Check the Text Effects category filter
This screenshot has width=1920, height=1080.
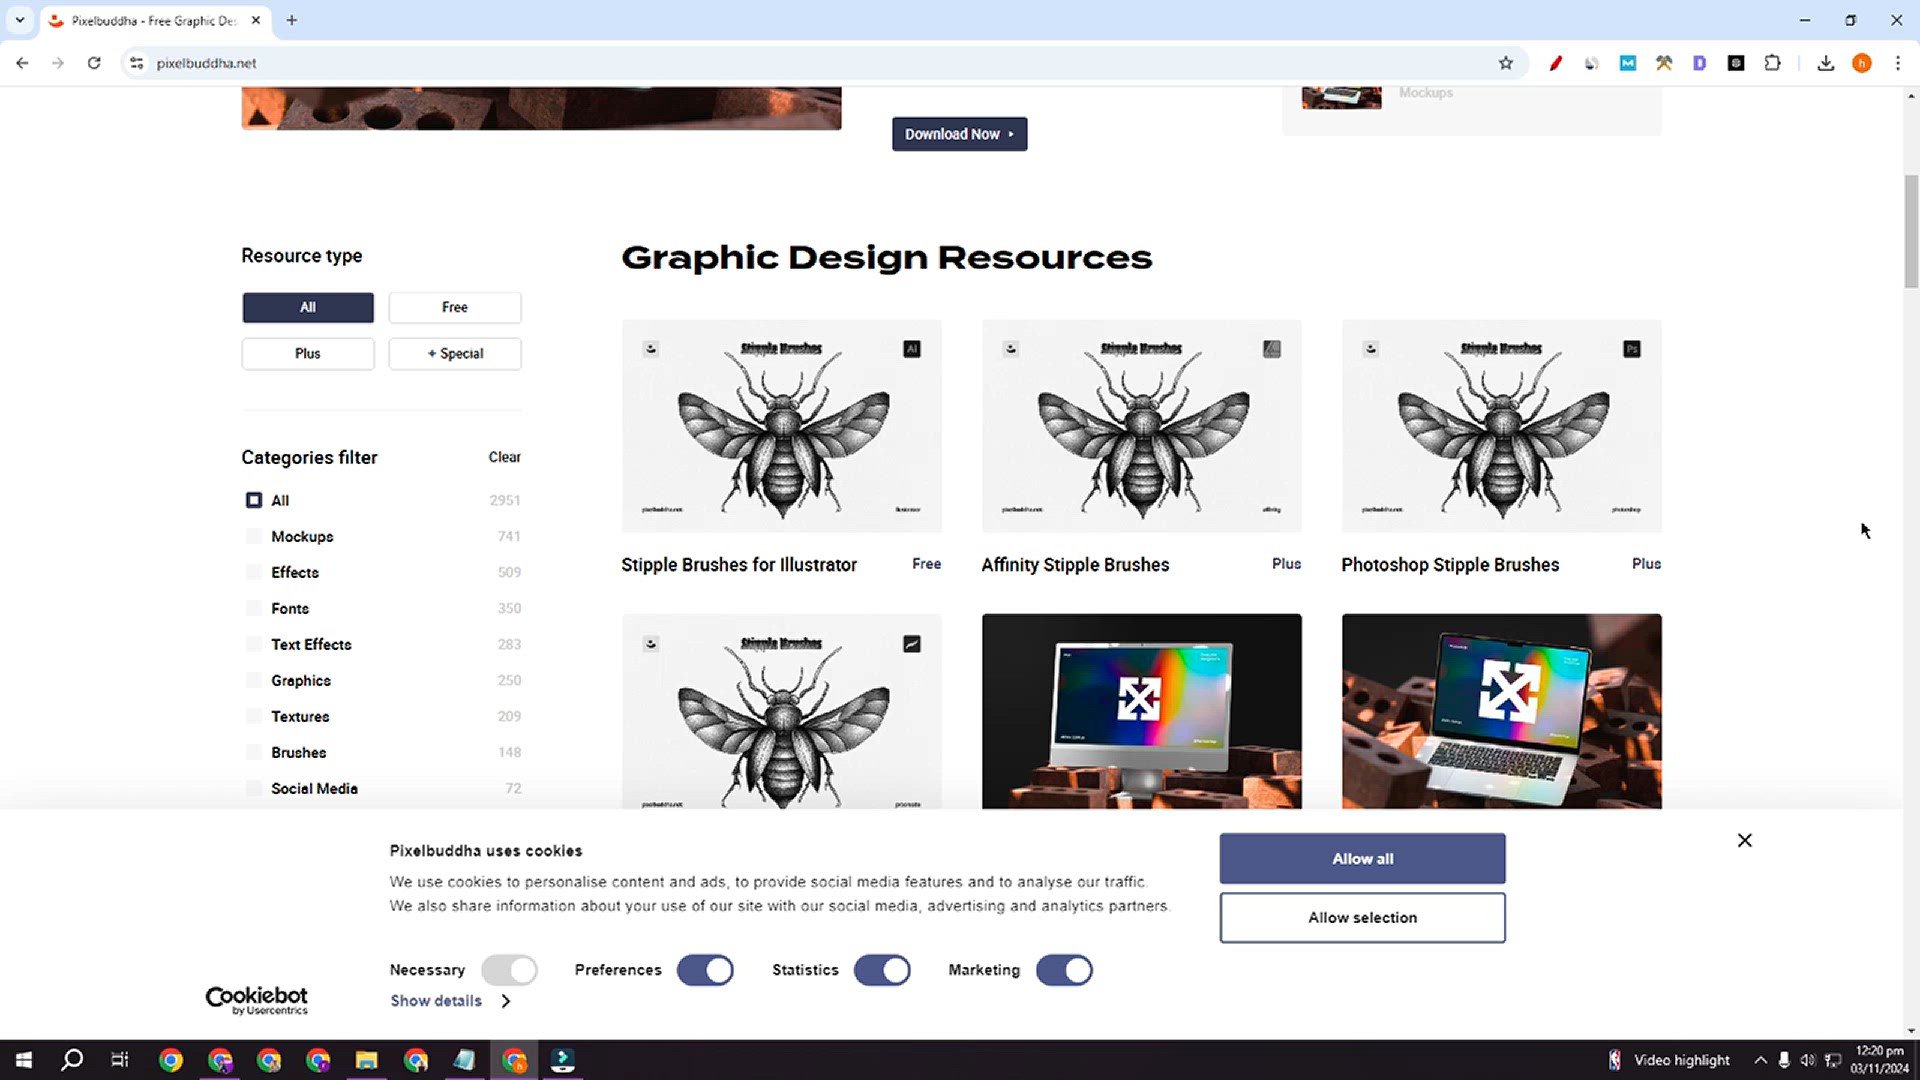254,644
